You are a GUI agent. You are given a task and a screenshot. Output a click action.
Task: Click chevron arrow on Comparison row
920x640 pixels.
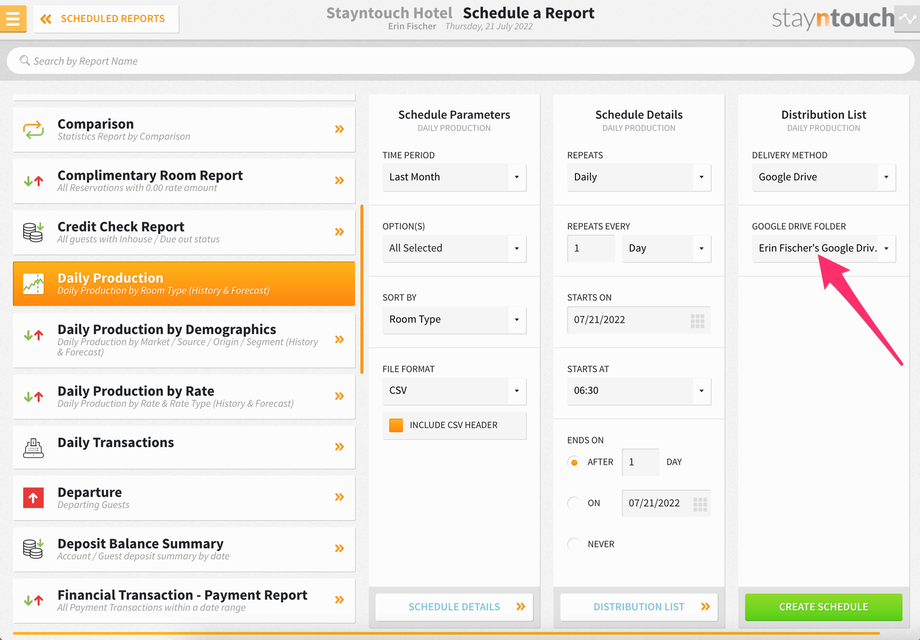pyautogui.click(x=339, y=129)
